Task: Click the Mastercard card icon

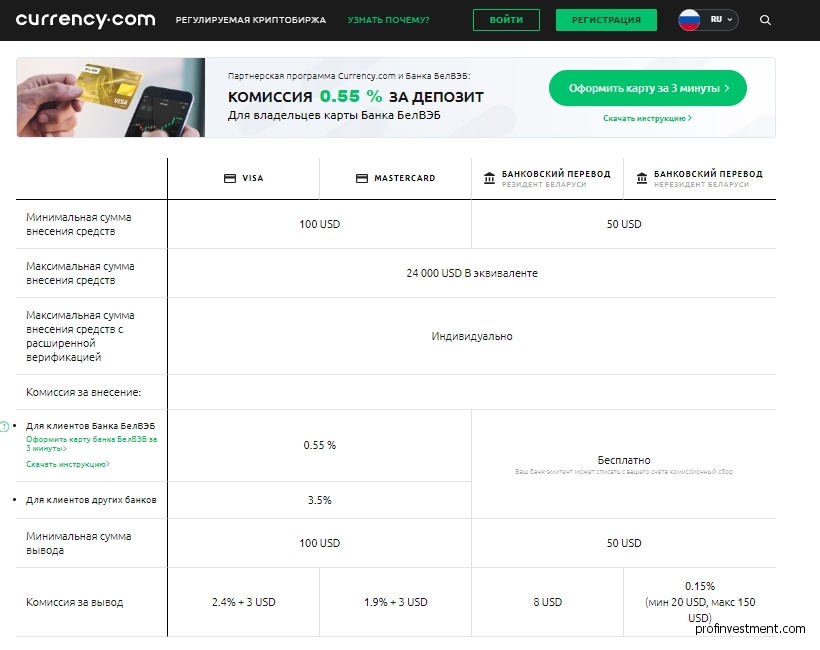Action: [x=361, y=178]
